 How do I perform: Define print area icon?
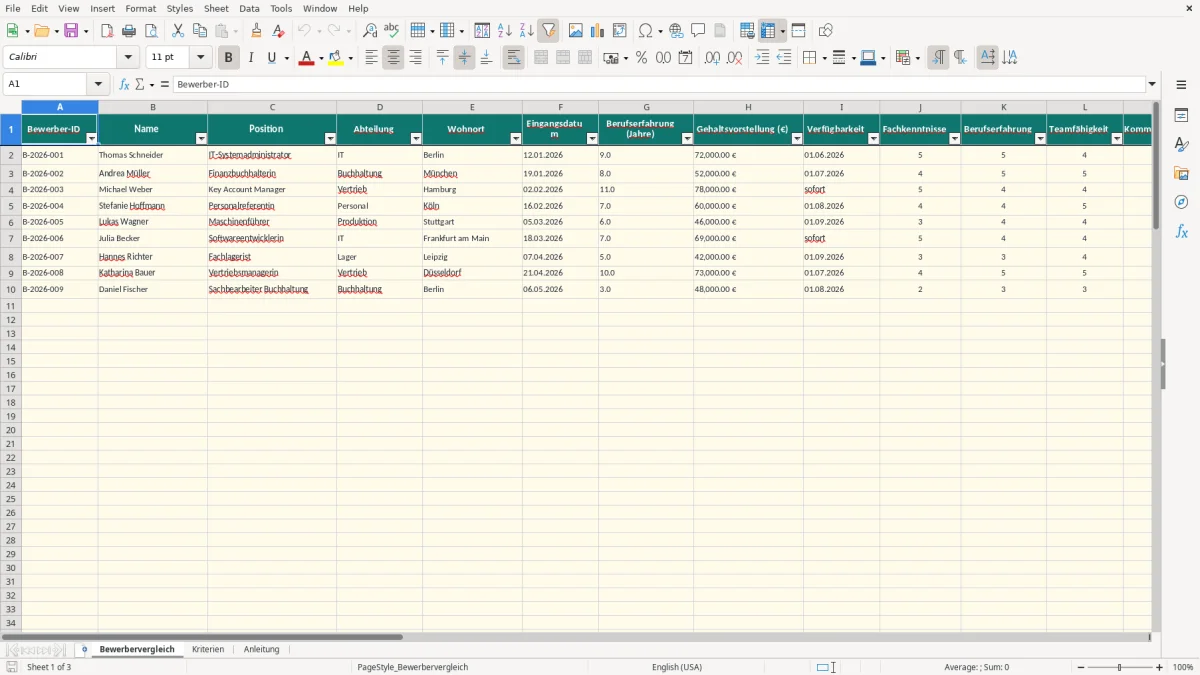(747, 31)
